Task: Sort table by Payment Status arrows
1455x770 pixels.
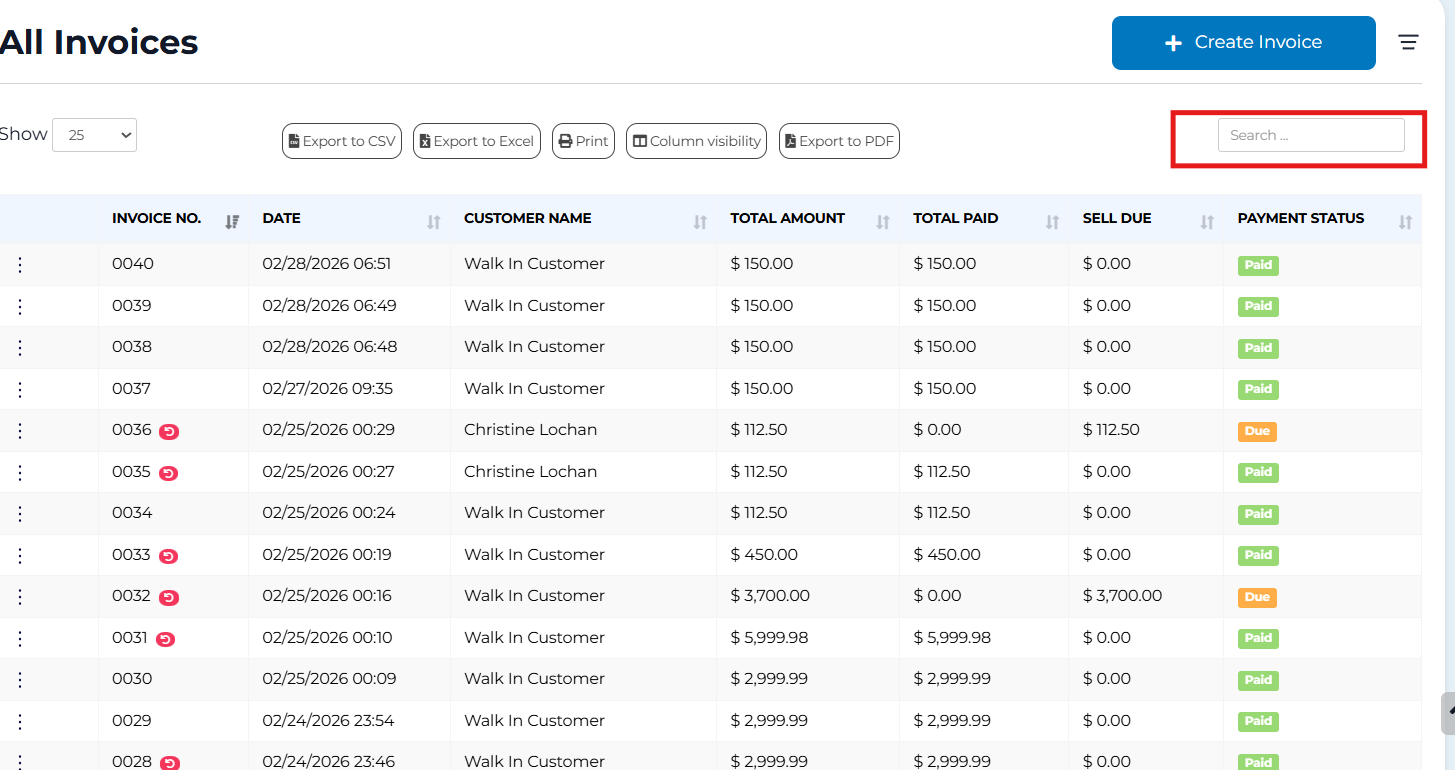Action: coord(1405,222)
